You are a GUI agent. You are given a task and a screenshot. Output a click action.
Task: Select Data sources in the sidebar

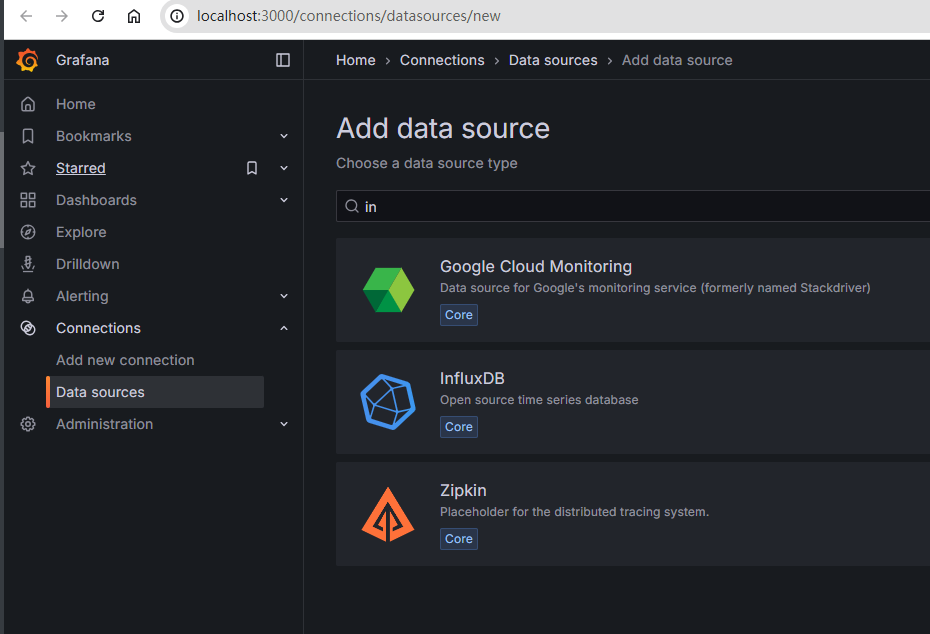(100, 392)
